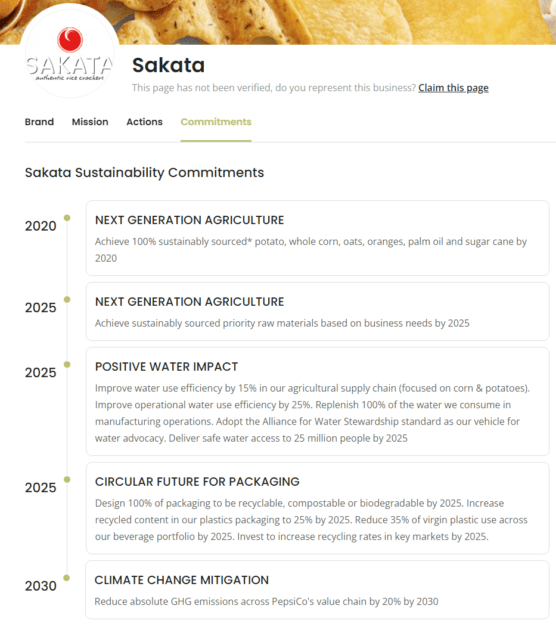Click the 'Claim this page' link

[453, 88]
